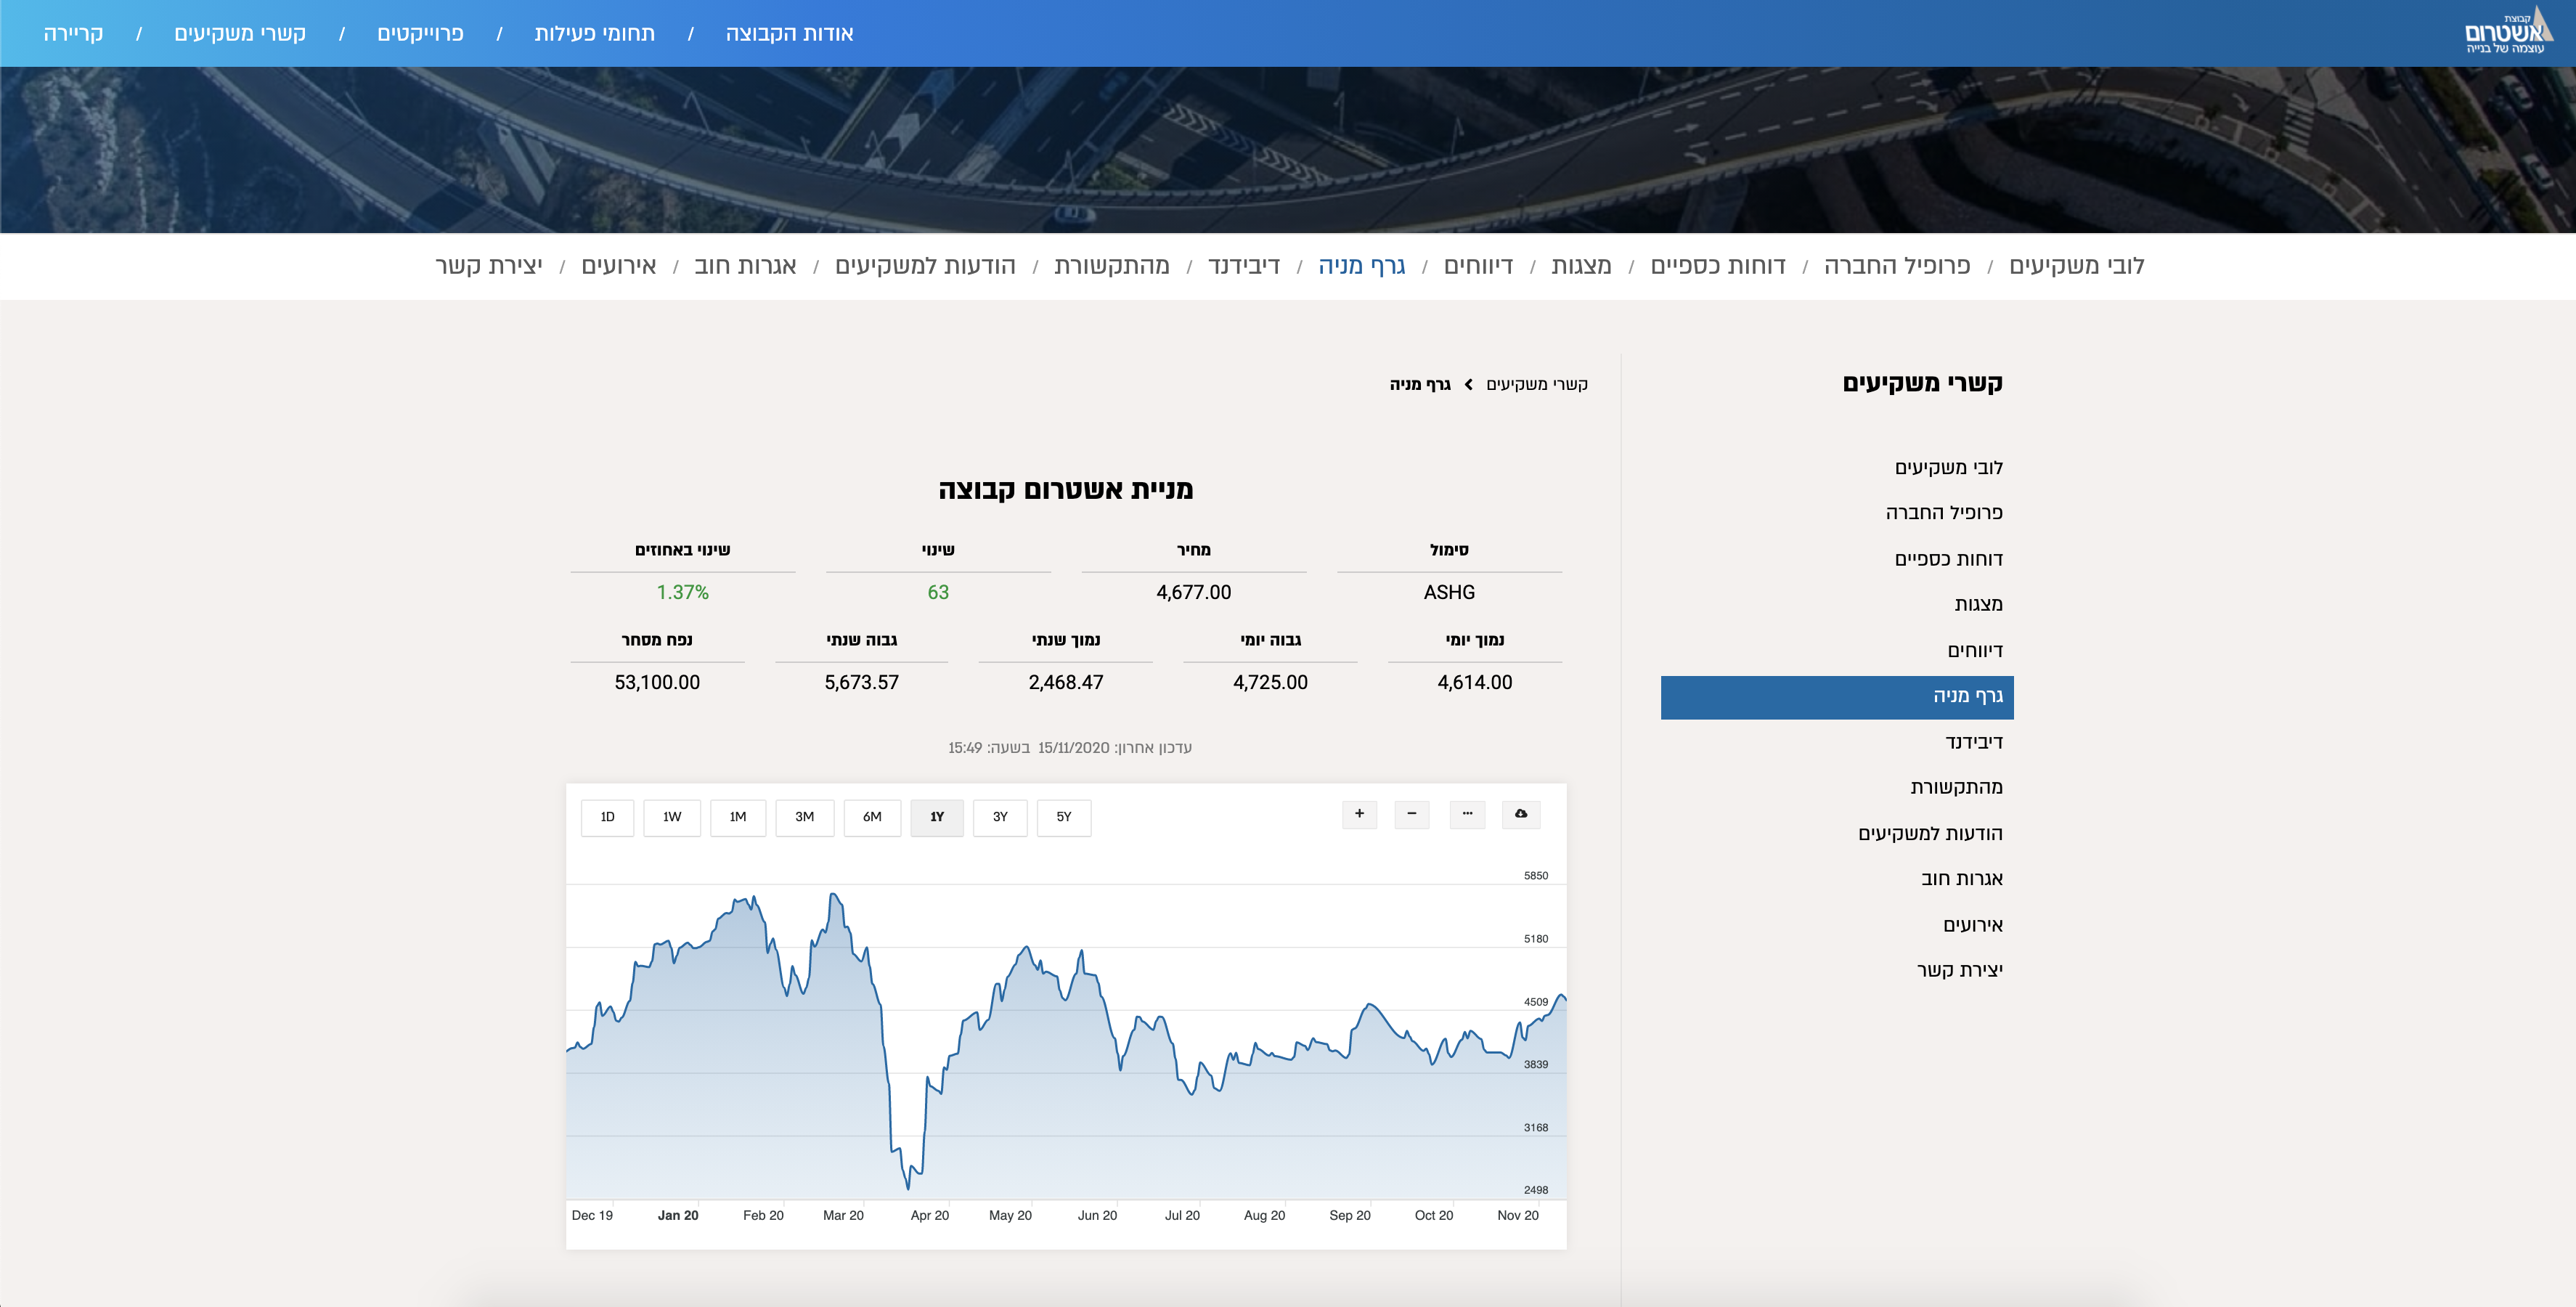The height and width of the screenshot is (1307, 2576).
Task: Click the chart zoom-in plus button
Action: click(x=1359, y=815)
